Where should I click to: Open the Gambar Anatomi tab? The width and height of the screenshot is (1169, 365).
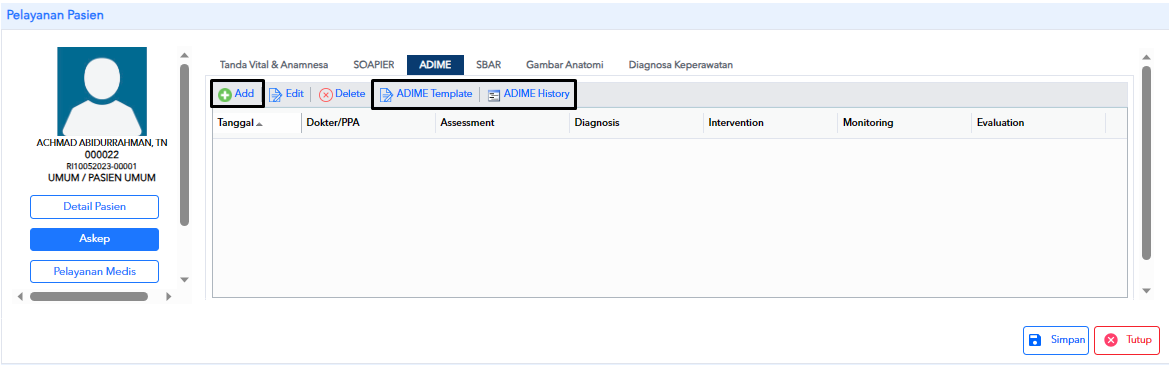(564, 65)
